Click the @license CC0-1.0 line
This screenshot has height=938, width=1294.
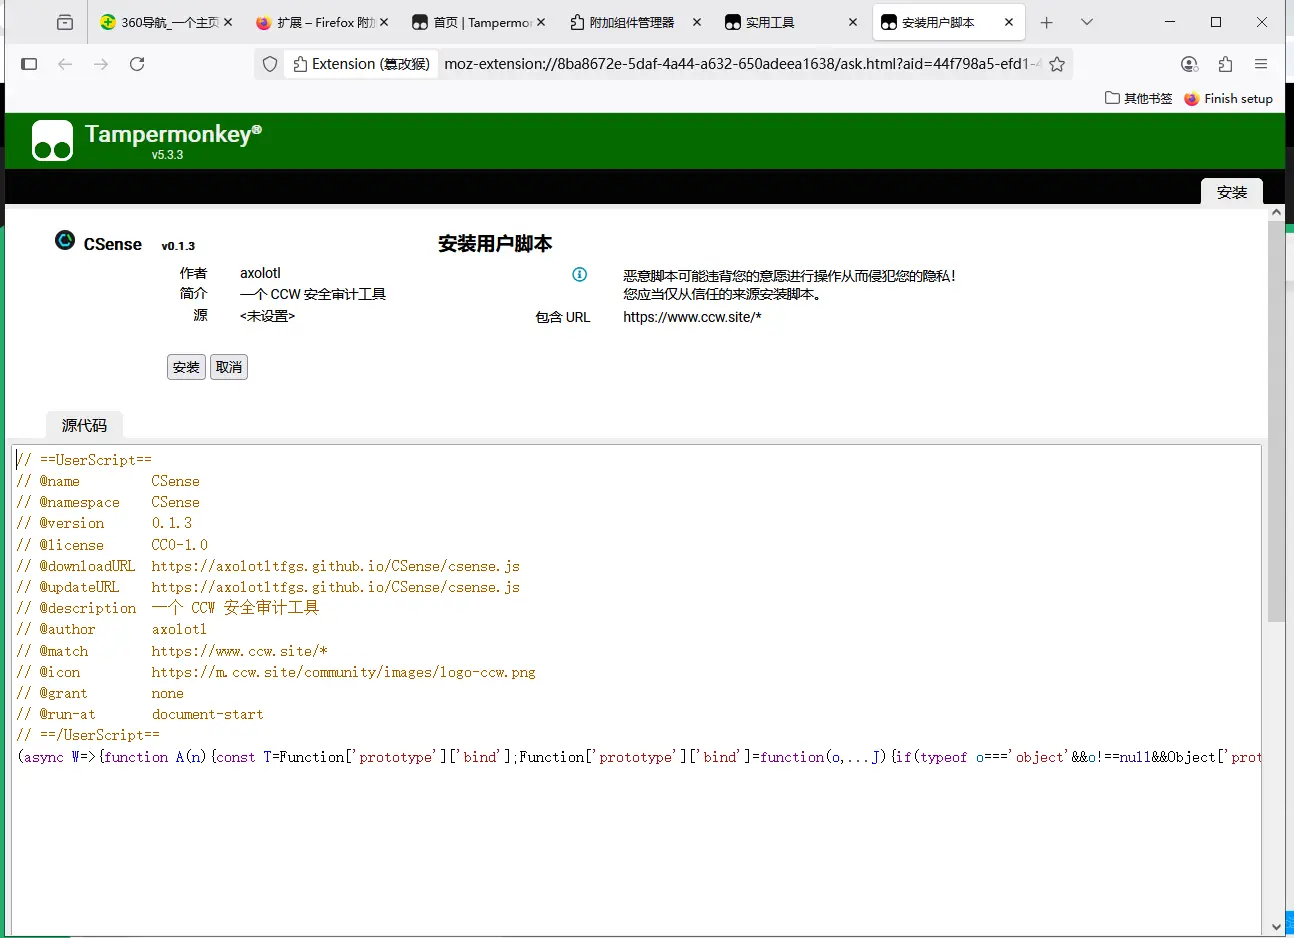click(x=112, y=545)
